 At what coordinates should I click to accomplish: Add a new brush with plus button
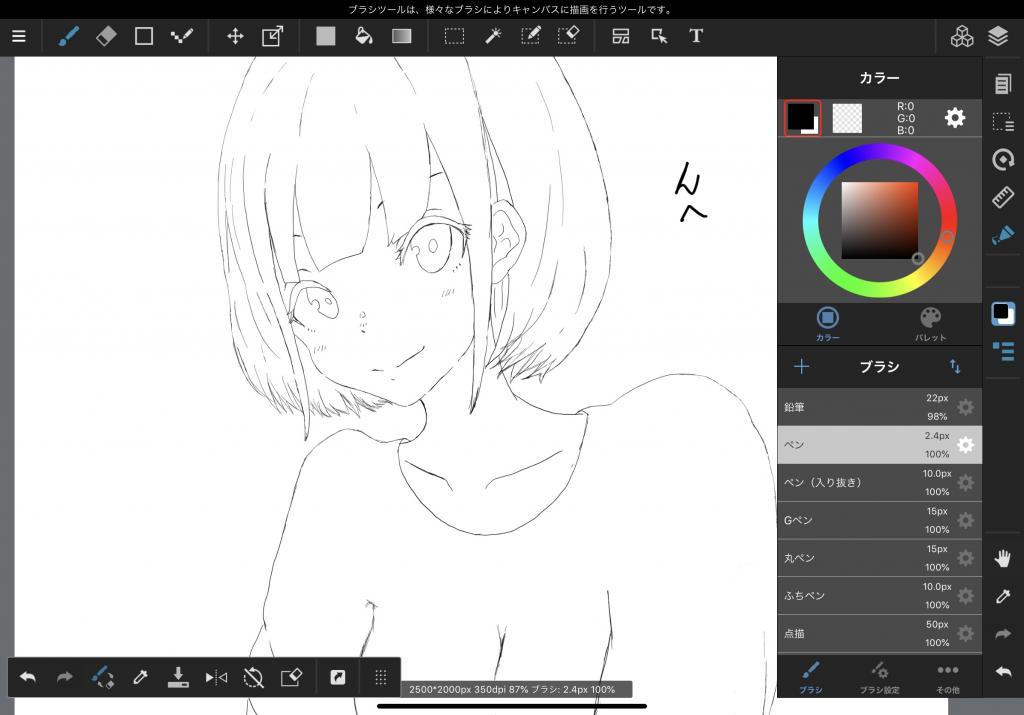click(801, 367)
